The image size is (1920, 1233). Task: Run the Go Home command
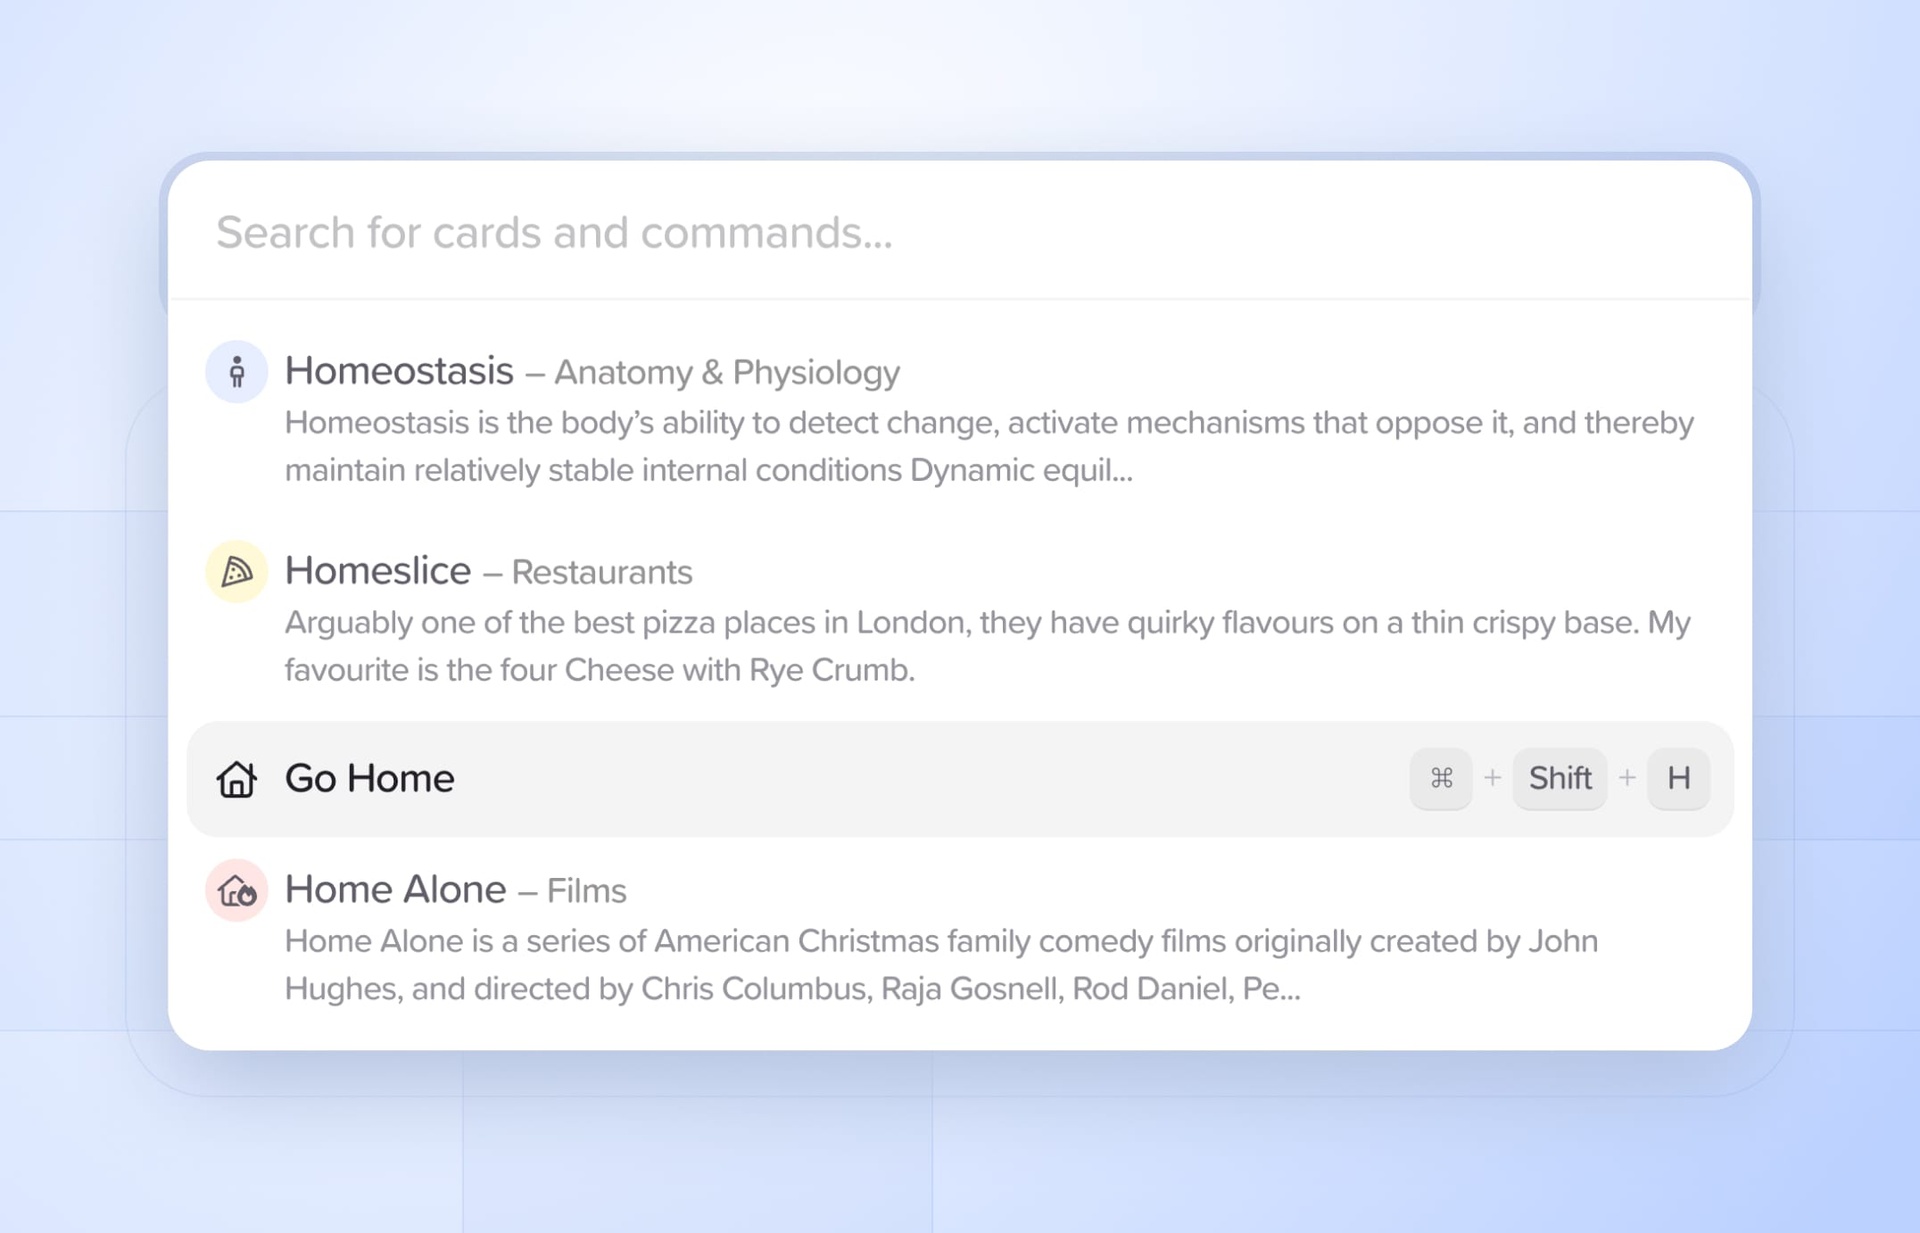coord(370,778)
